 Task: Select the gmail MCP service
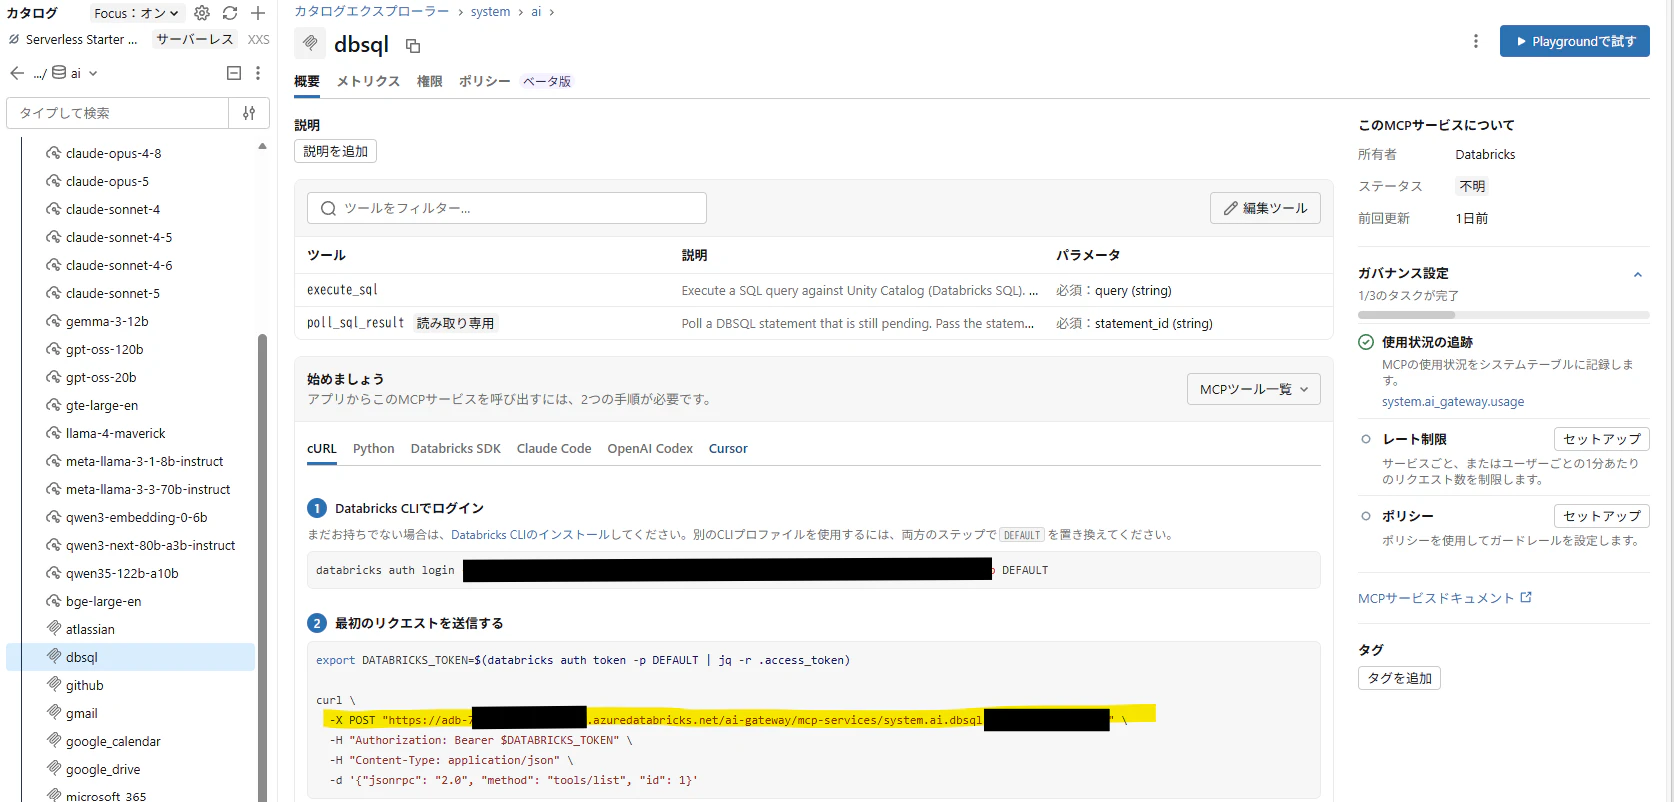click(x=82, y=713)
